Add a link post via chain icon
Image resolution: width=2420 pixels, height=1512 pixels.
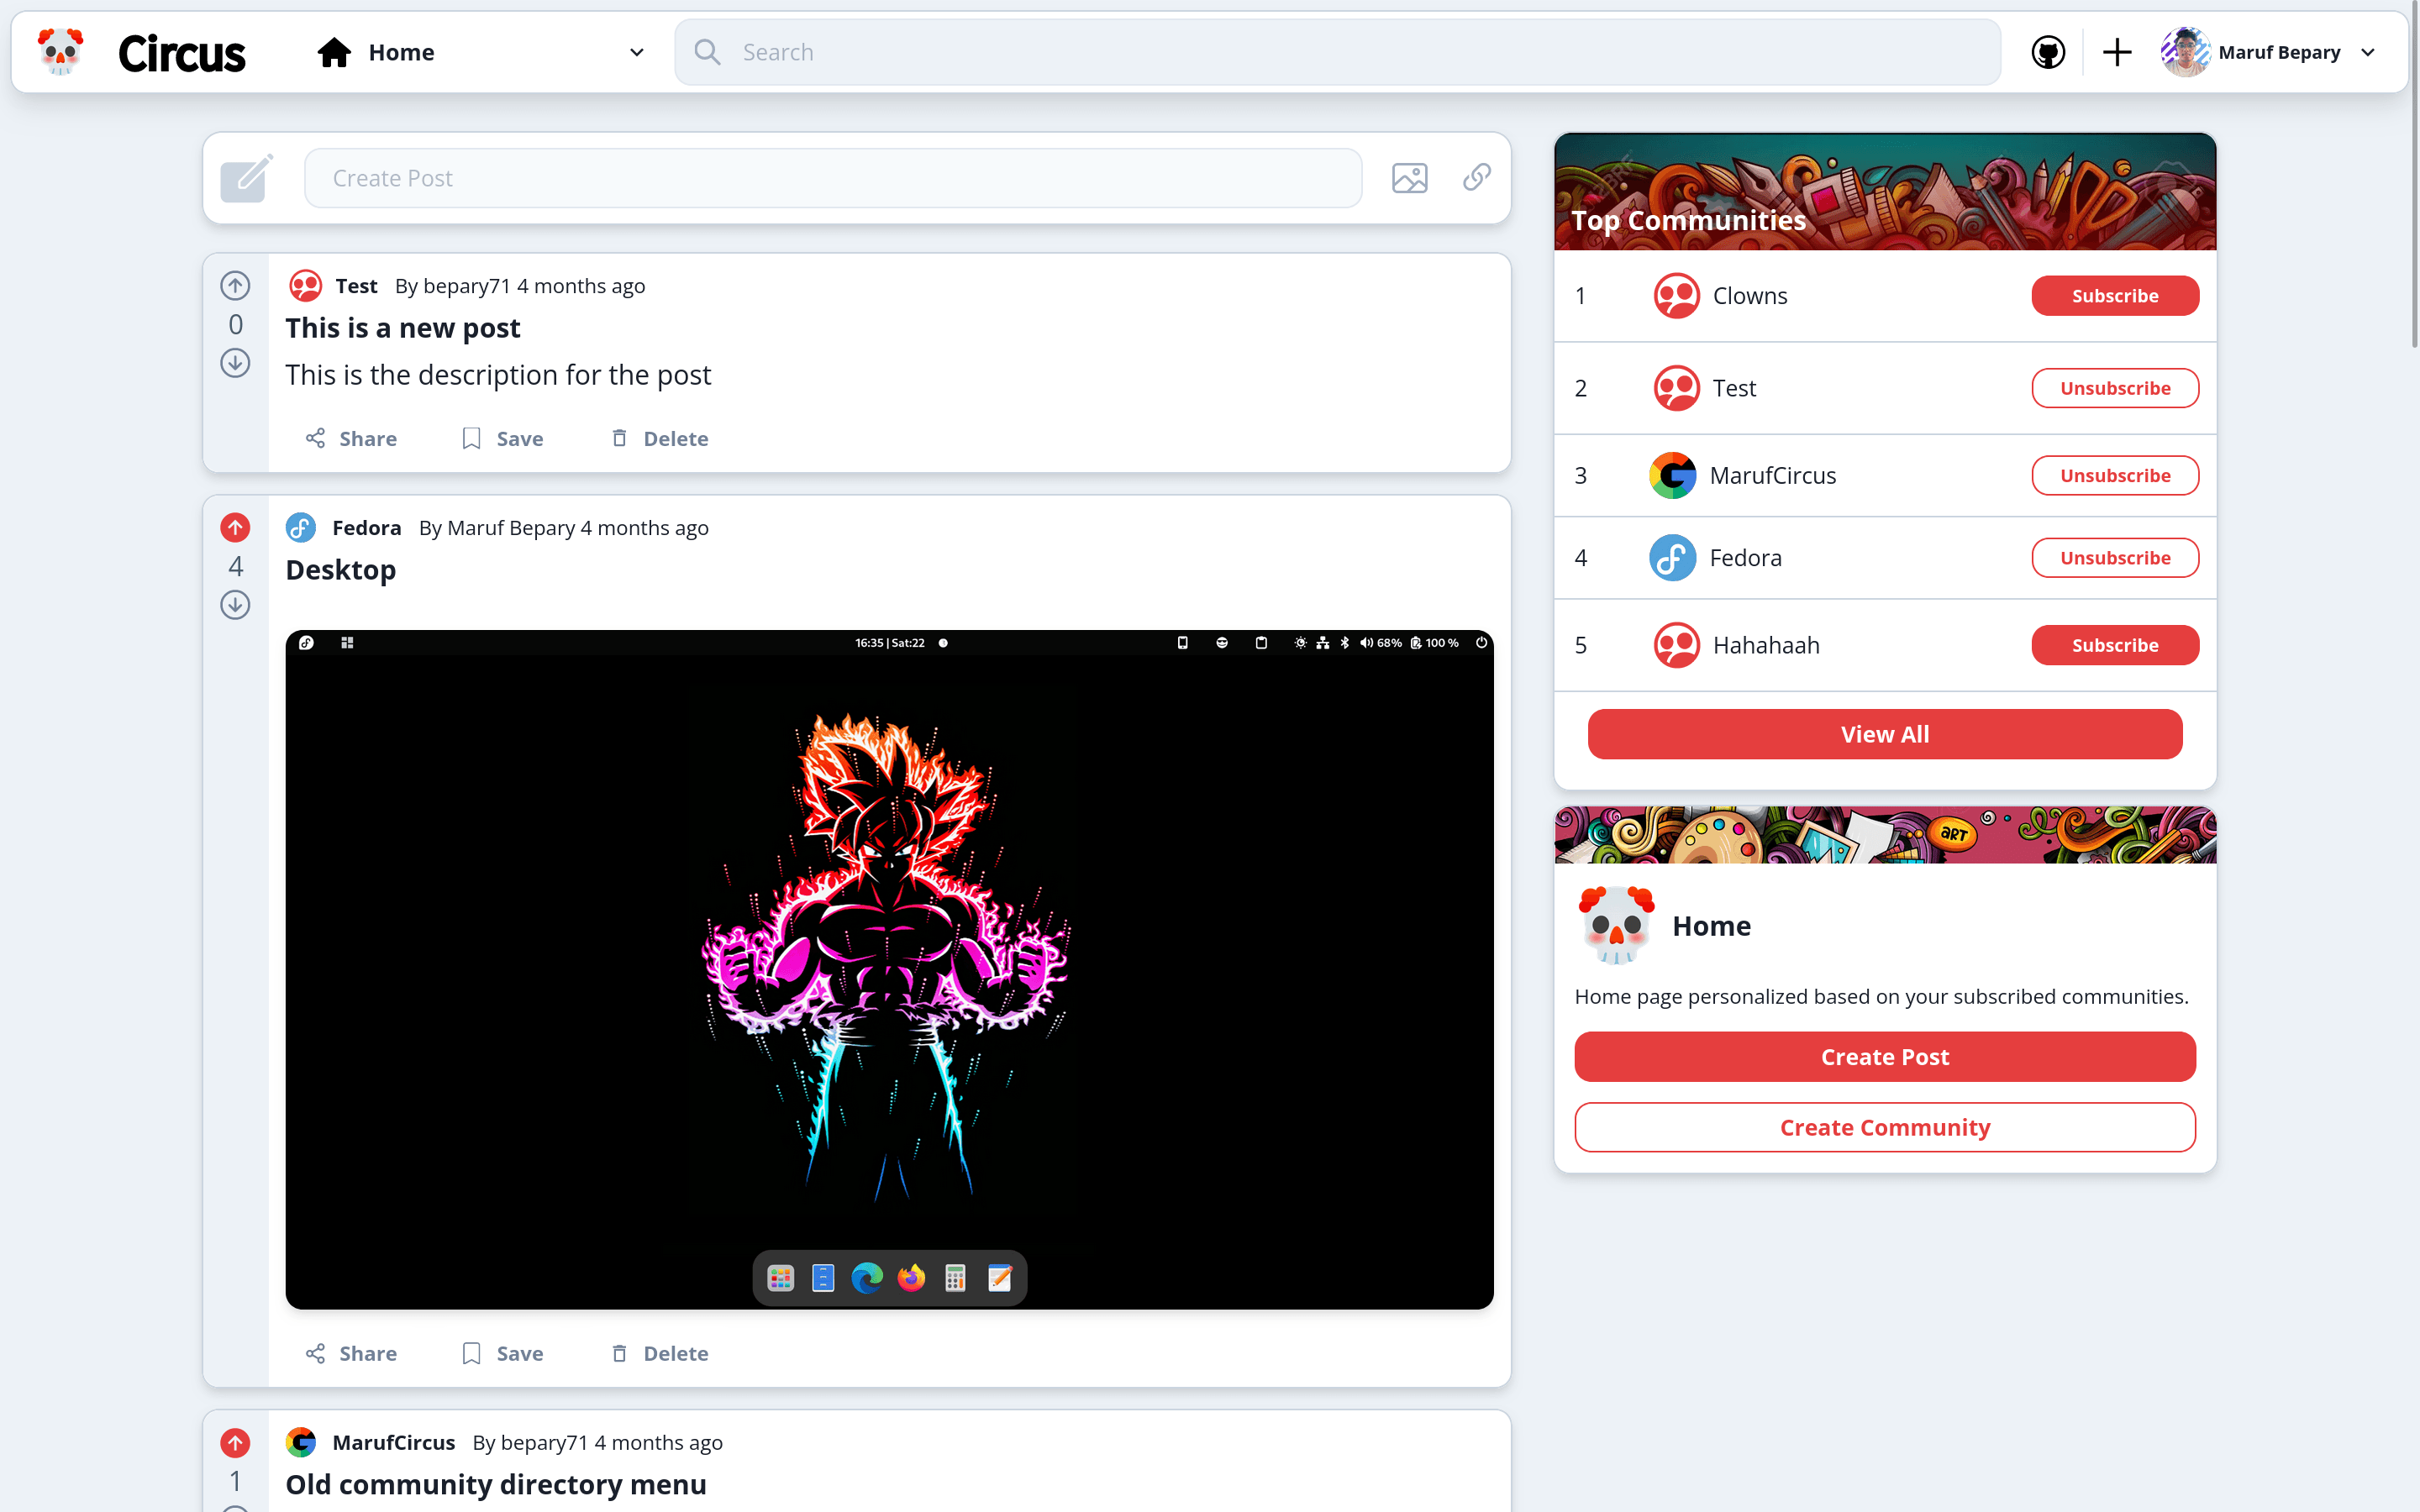pyautogui.click(x=1477, y=178)
